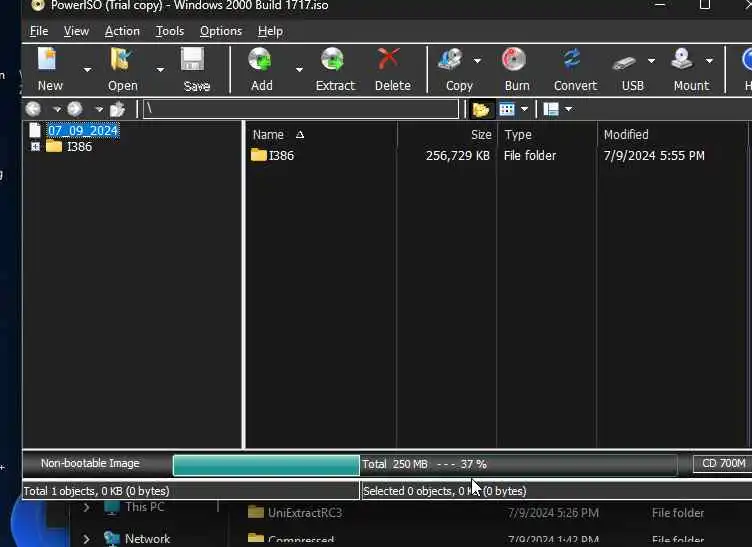Expand Network in Explorer window
752x547 pixels.
[x=86, y=538]
